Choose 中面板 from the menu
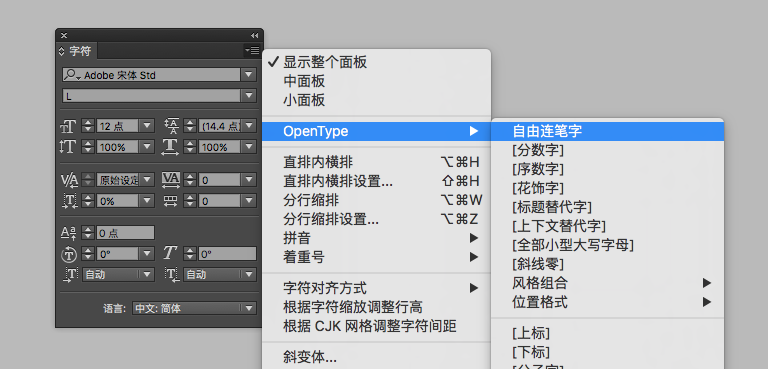The height and width of the screenshot is (369, 768). [376, 81]
